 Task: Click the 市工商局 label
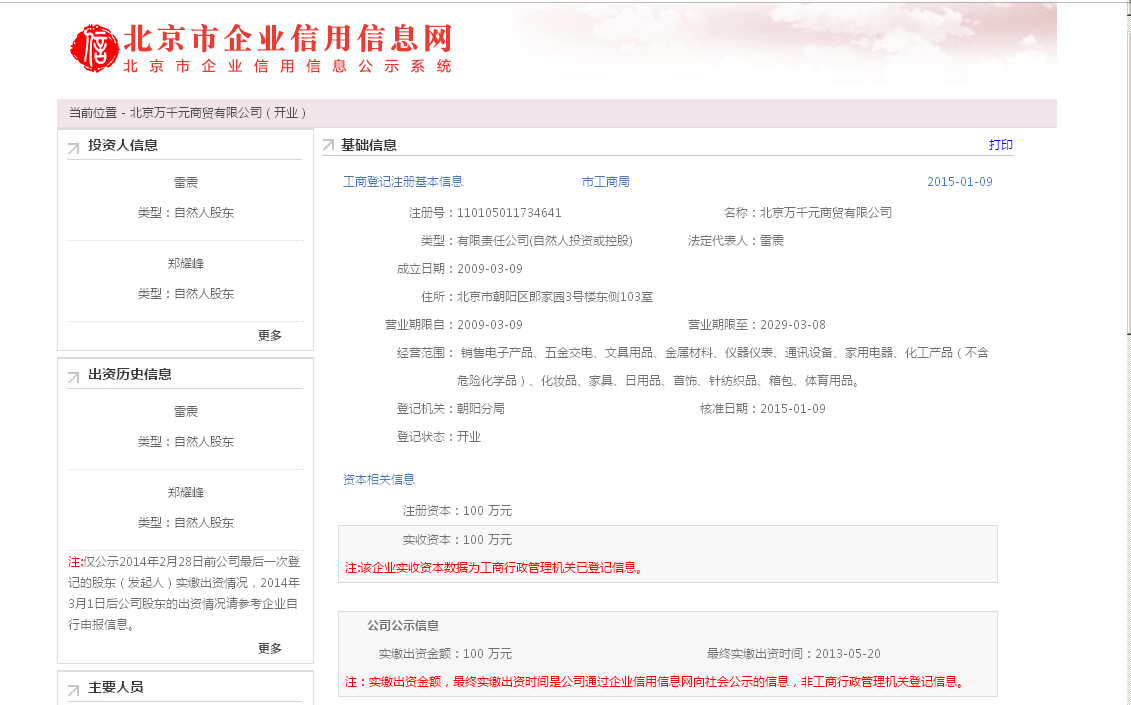click(x=606, y=182)
